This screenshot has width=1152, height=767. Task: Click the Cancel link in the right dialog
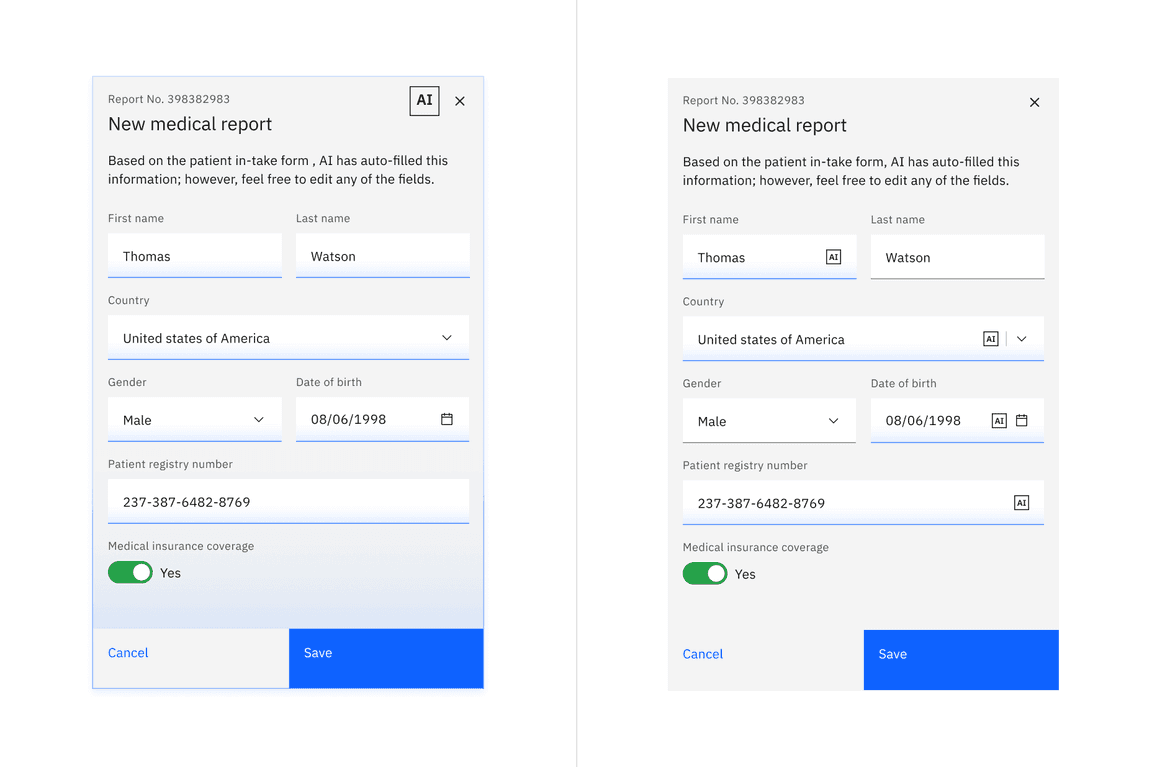703,654
